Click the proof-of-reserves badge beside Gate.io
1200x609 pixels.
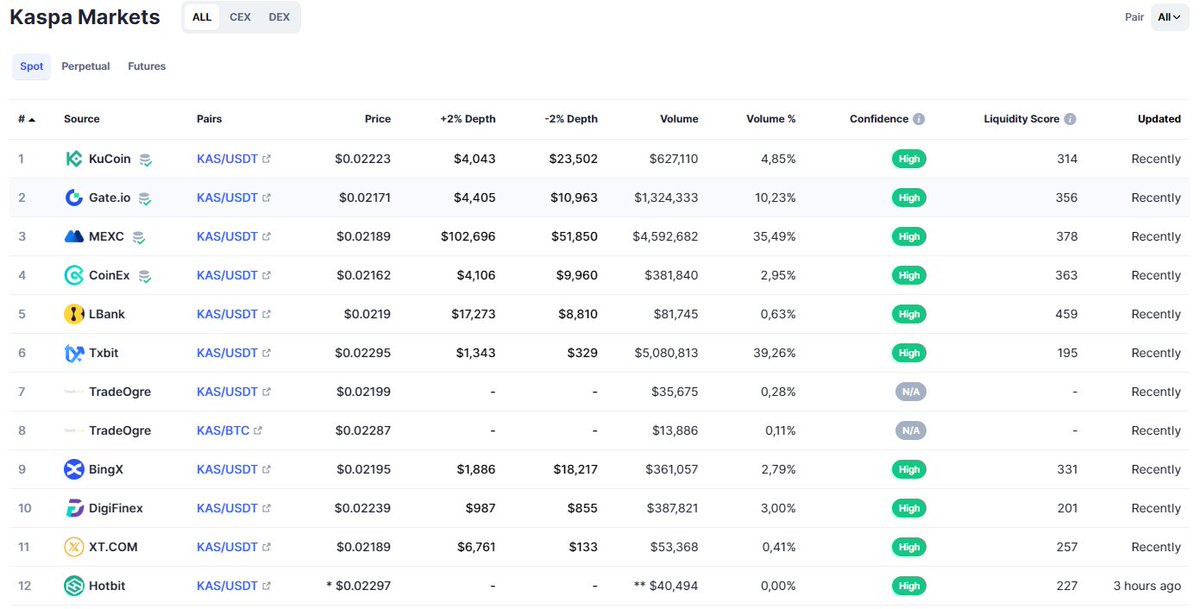coord(145,199)
